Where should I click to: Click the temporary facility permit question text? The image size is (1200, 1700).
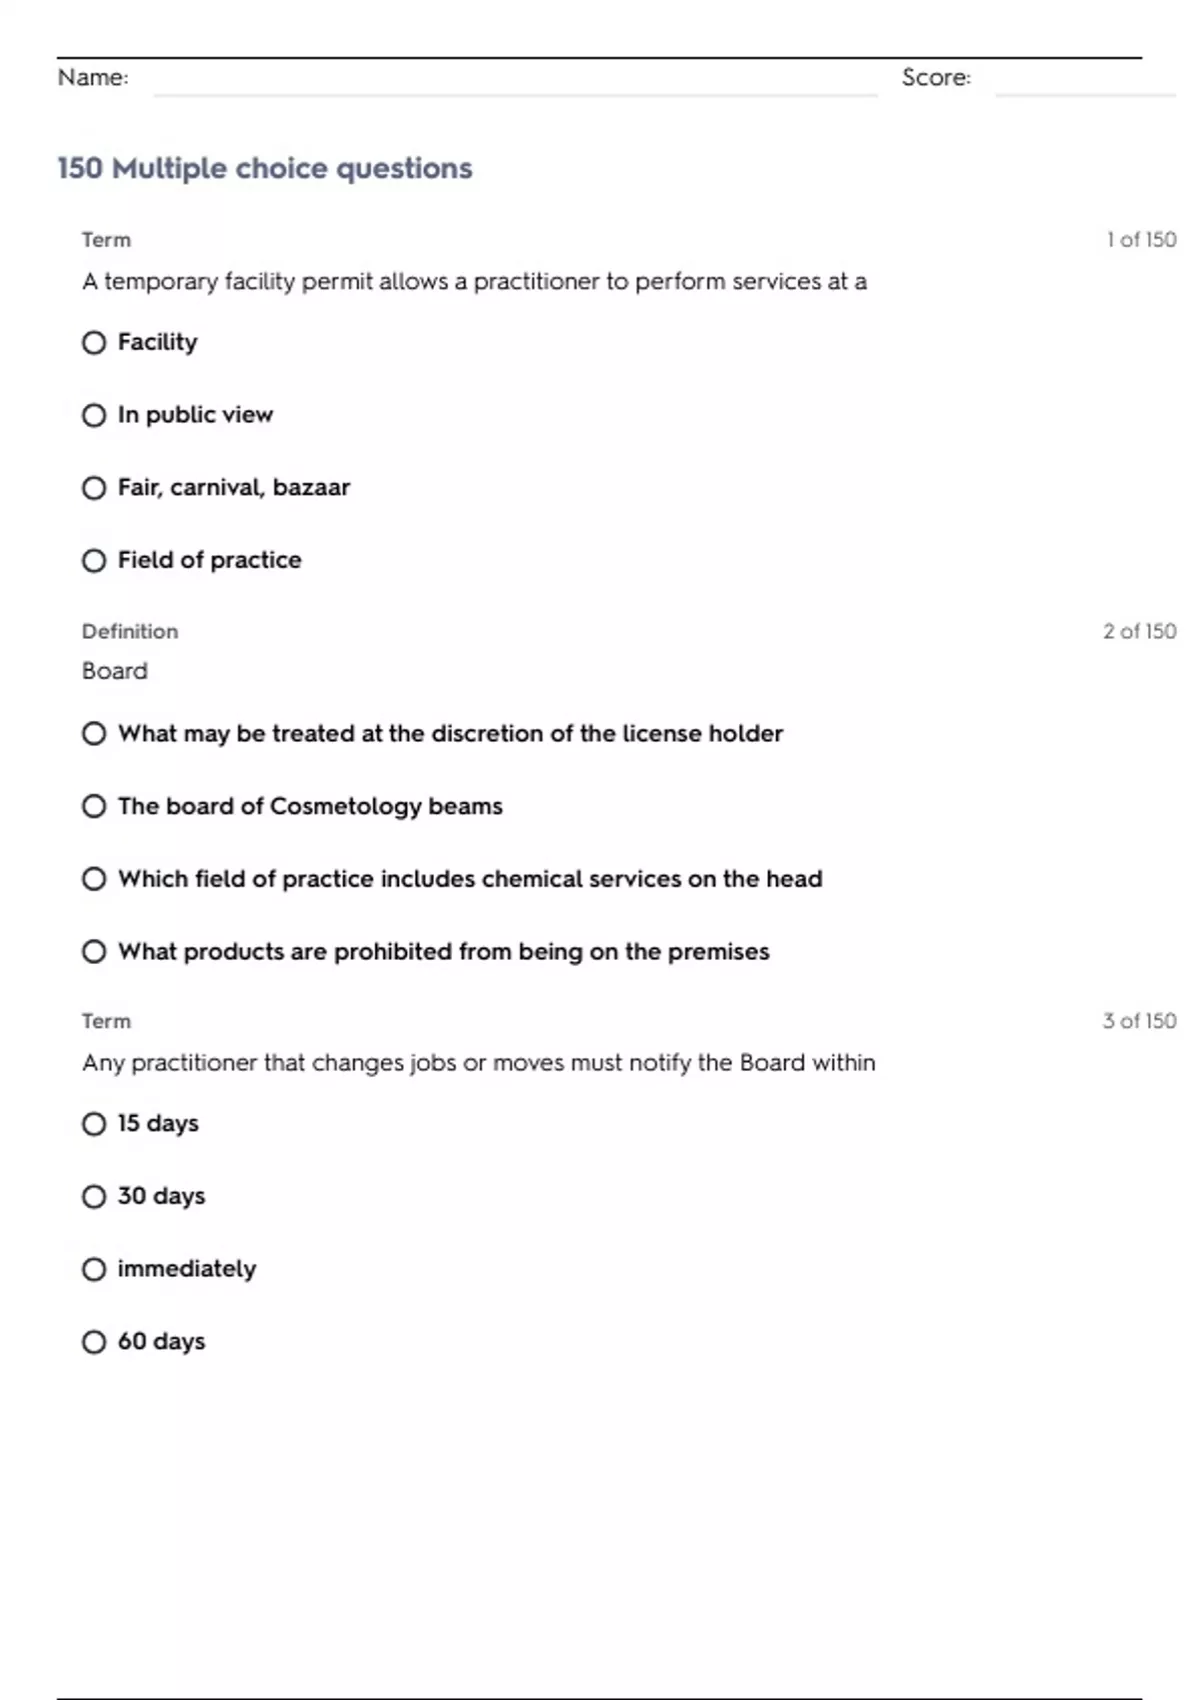tap(474, 282)
